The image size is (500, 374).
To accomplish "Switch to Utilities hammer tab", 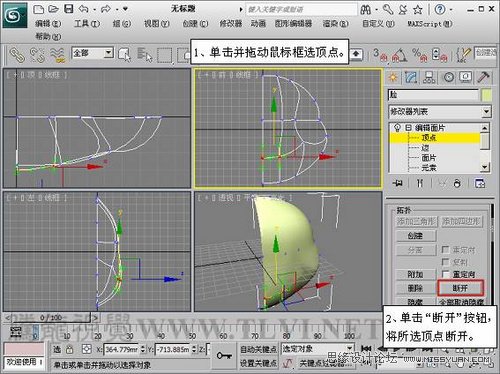I will [483, 77].
